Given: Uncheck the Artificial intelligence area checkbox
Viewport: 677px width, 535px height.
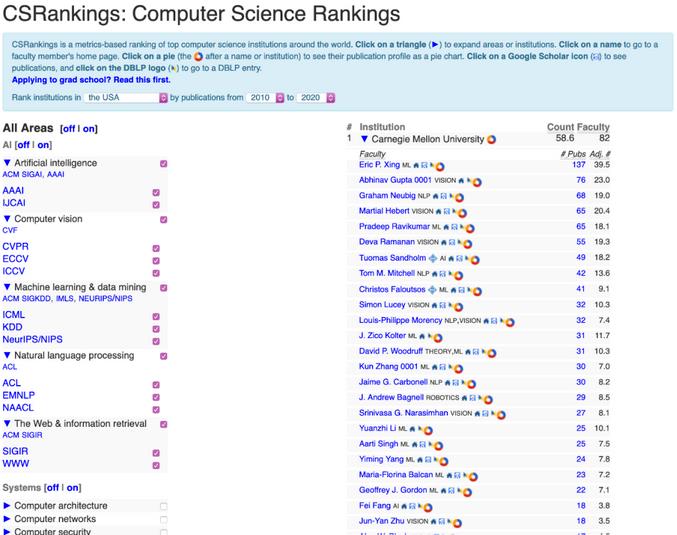Looking at the screenshot, I should 164,164.
